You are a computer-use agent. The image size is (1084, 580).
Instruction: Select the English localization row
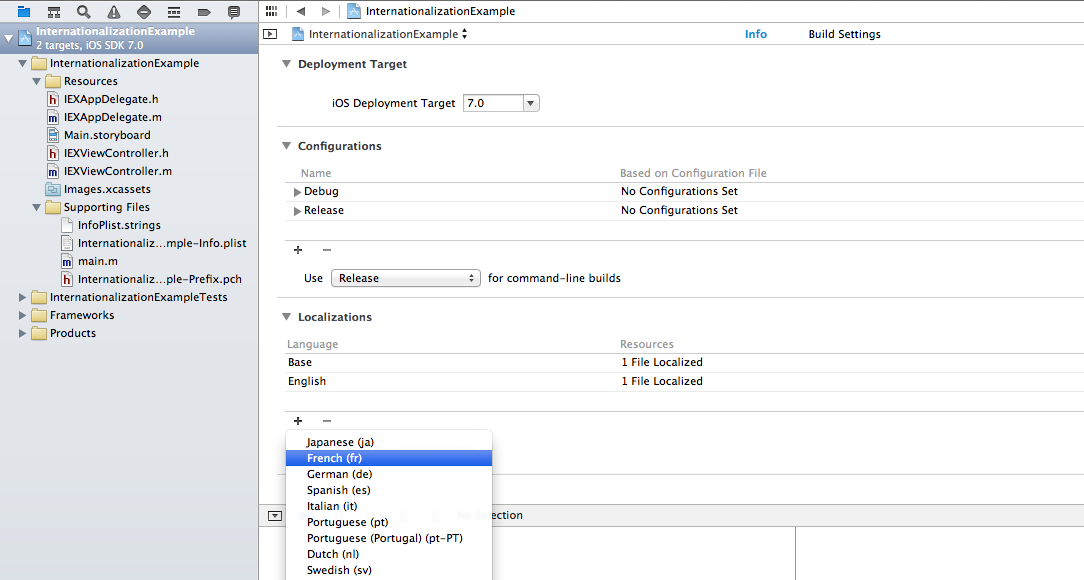[x=684, y=381]
